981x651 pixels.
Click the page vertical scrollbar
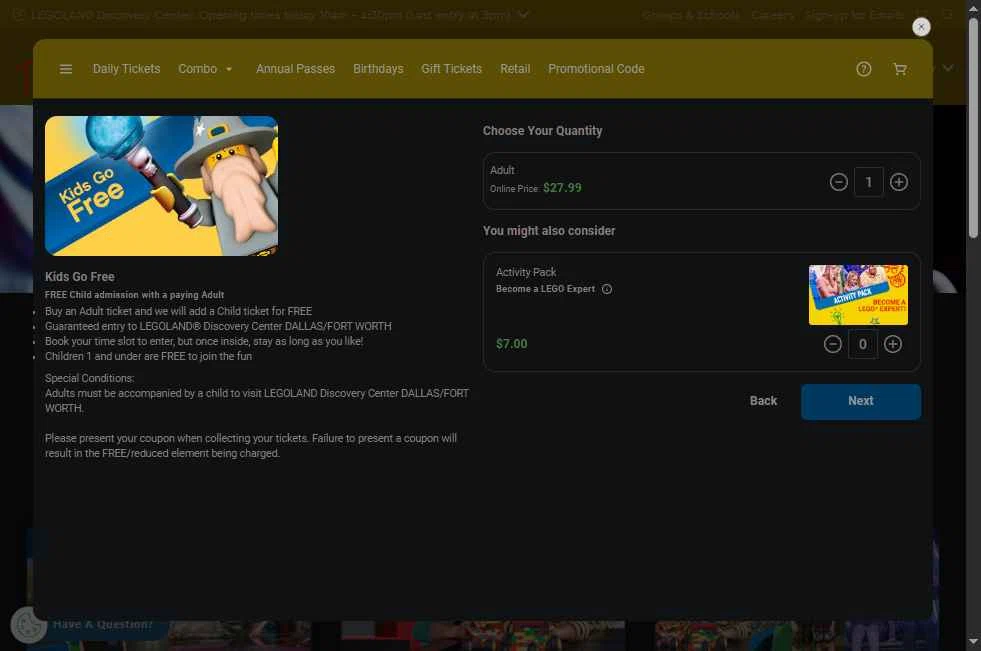point(973,128)
